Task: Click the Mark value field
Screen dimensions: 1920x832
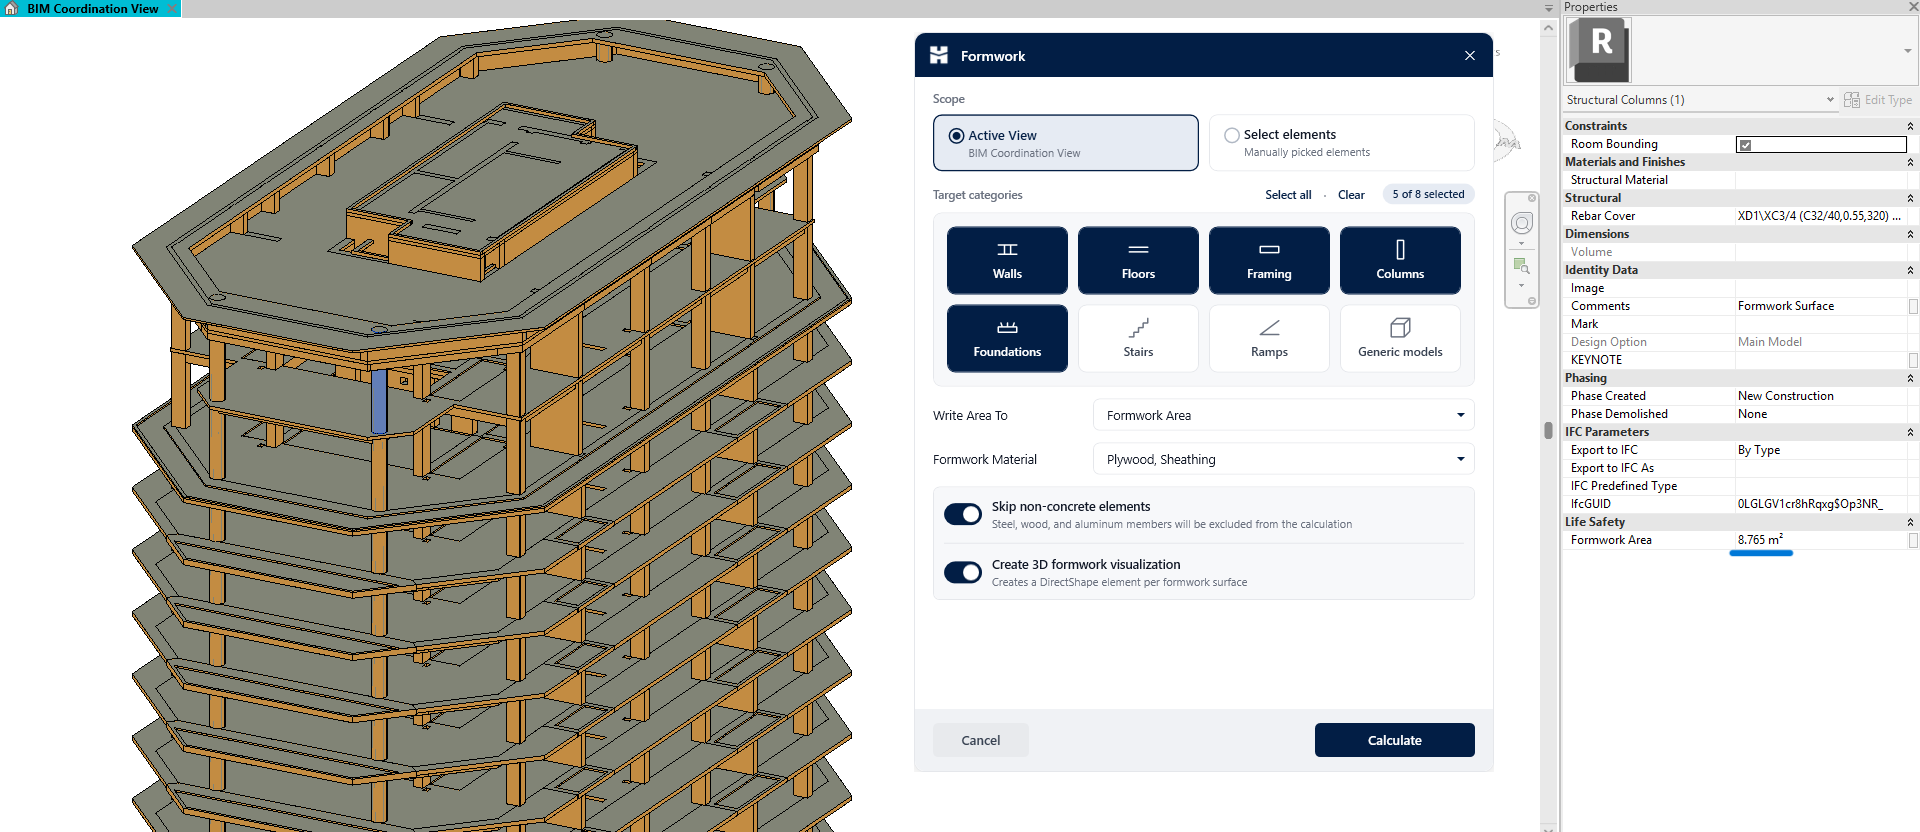Action: click(1820, 324)
